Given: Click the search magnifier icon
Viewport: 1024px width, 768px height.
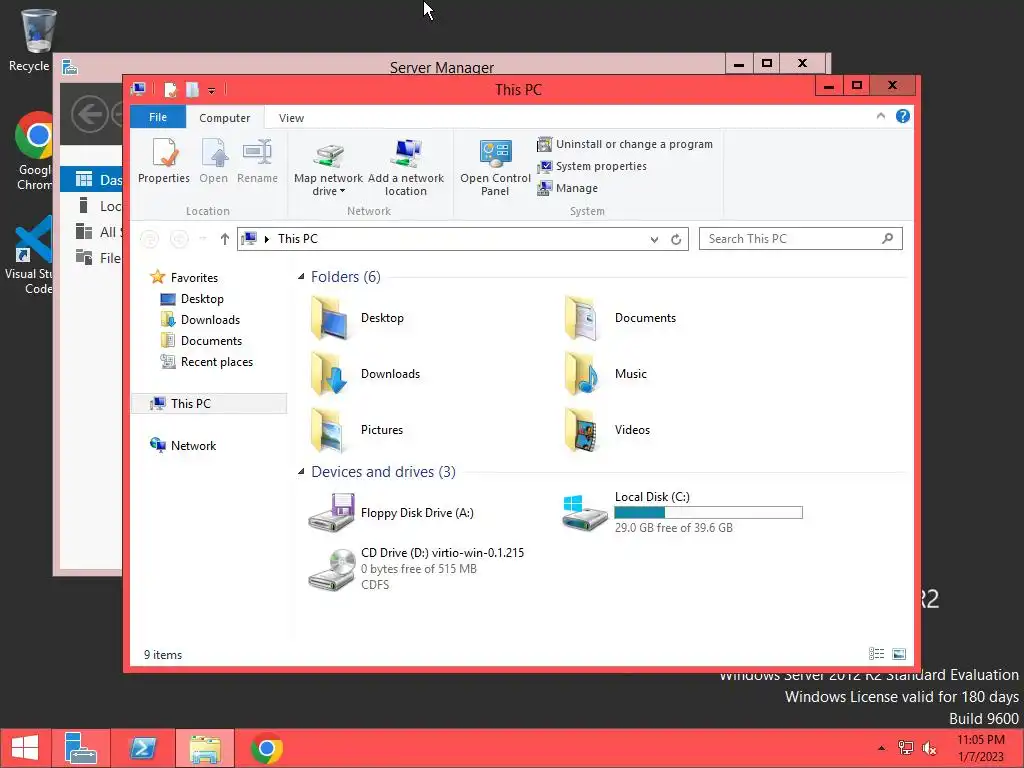Looking at the screenshot, I should point(888,238).
